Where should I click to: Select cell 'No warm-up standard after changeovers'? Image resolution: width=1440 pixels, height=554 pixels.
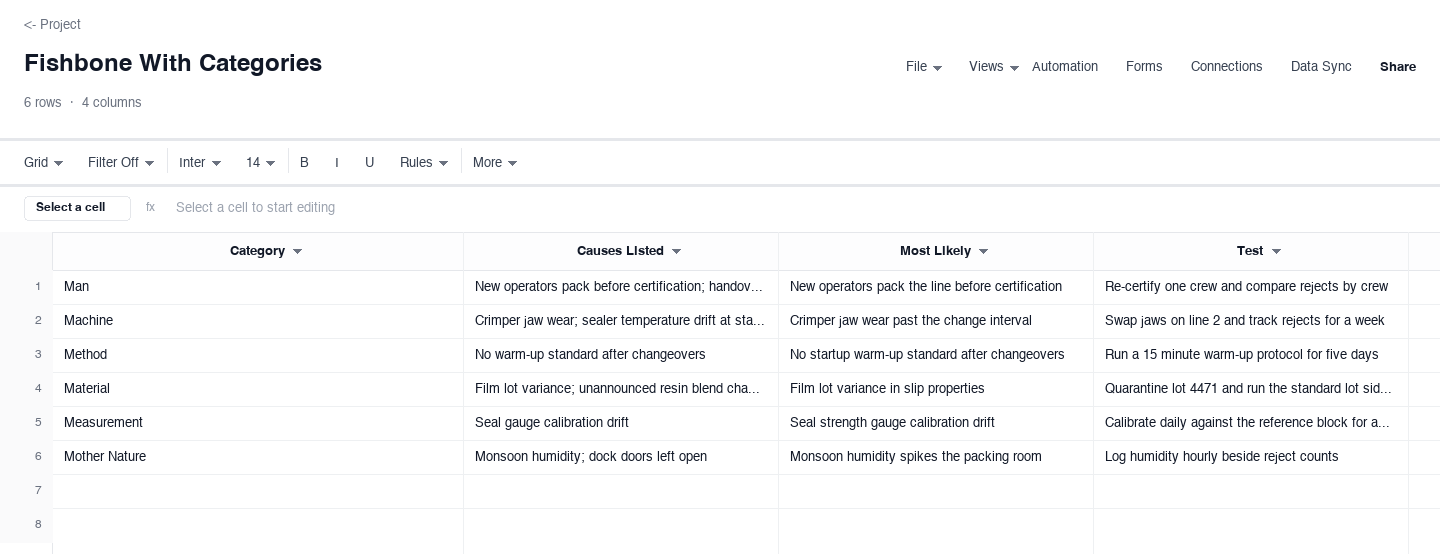pos(621,355)
